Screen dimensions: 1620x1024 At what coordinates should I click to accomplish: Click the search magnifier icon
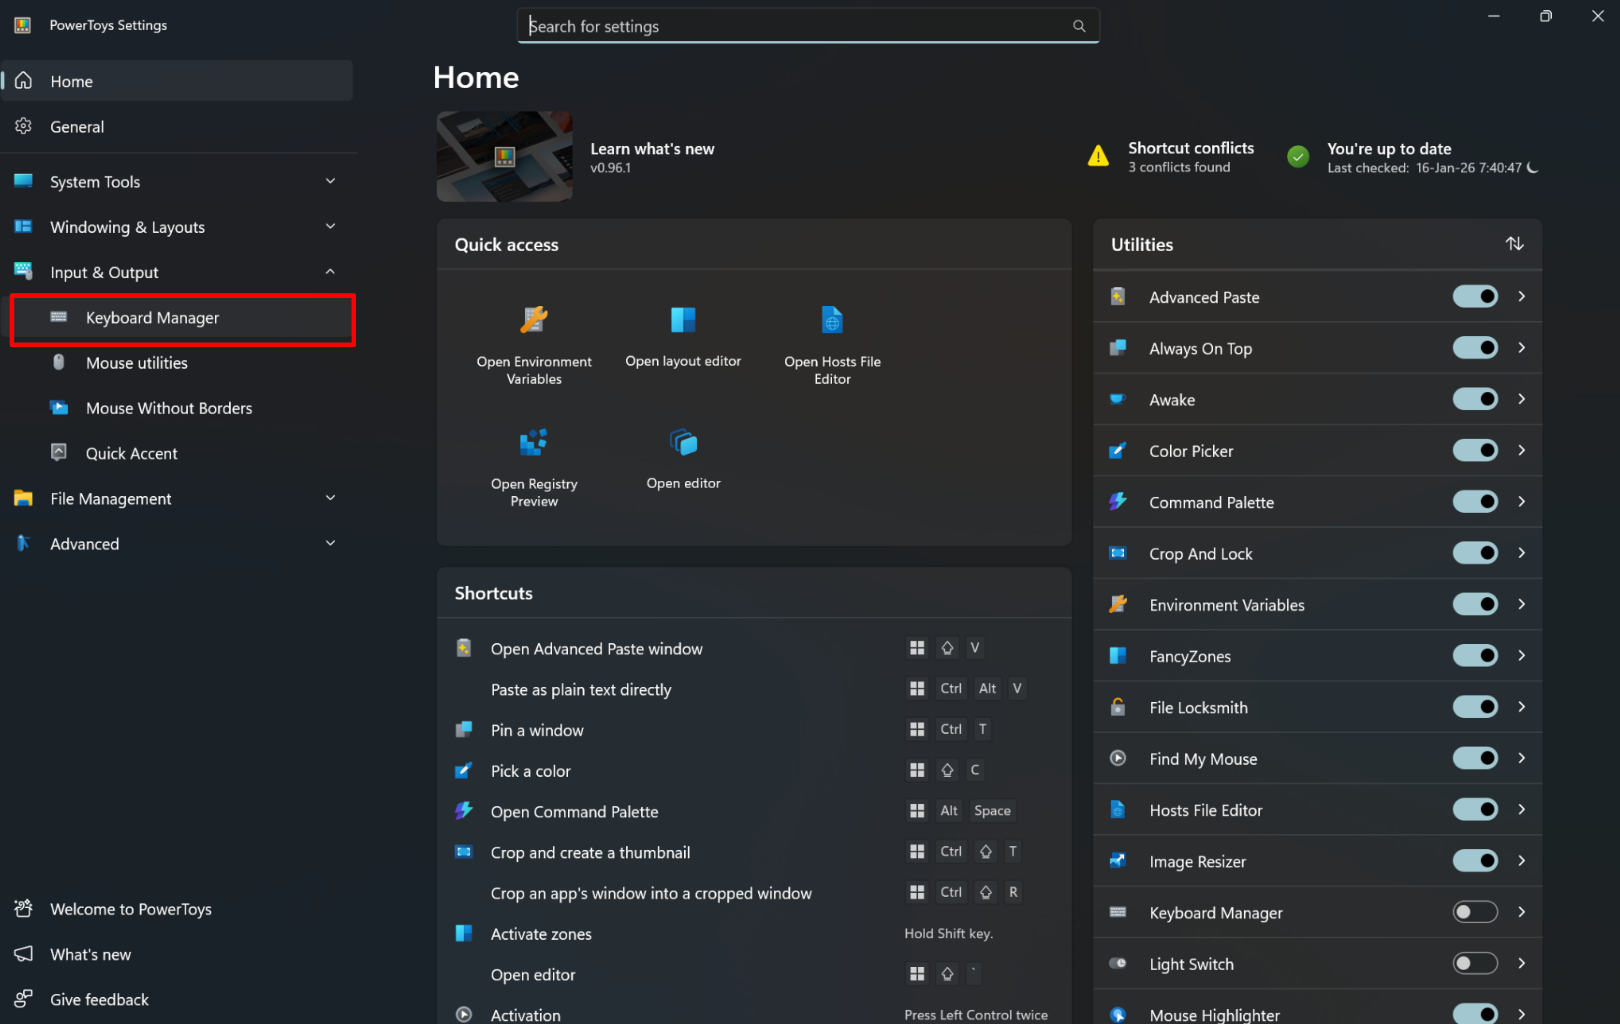(1079, 26)
